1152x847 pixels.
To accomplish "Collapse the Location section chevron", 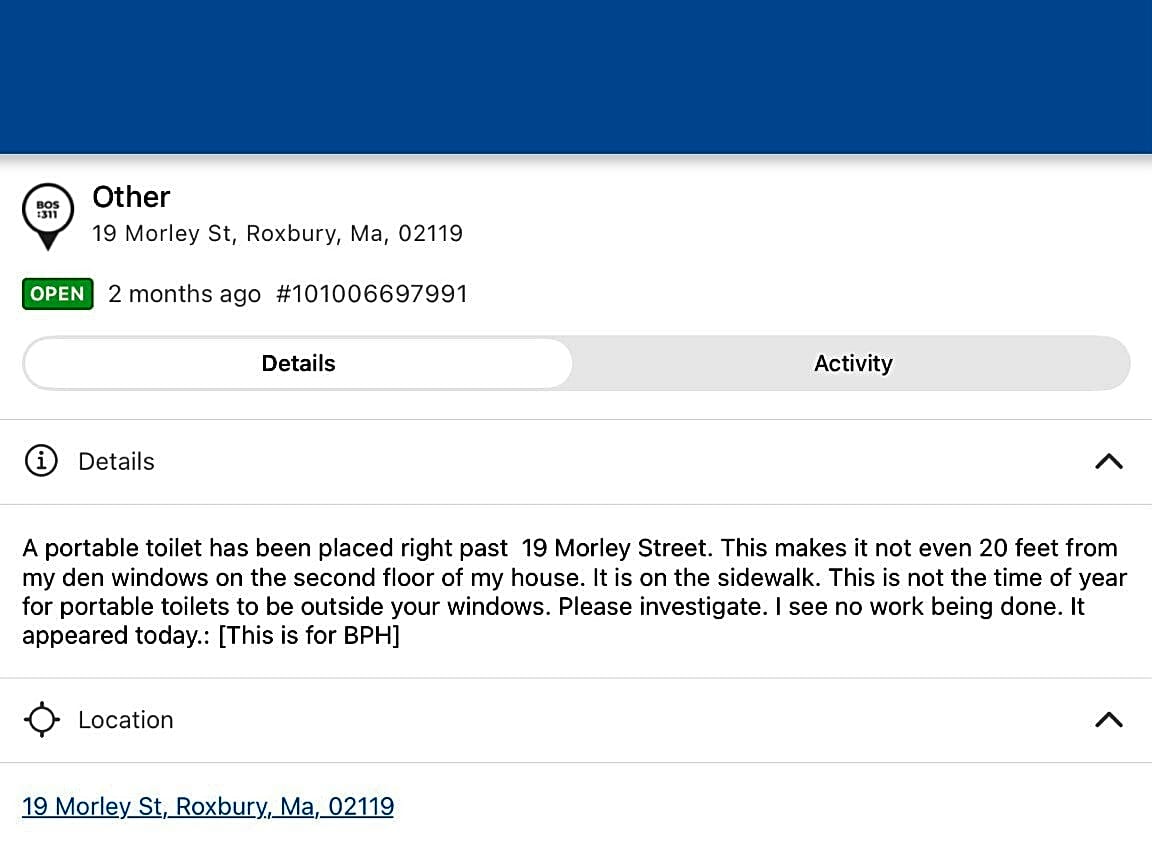I will click(x=1109, y=719).
